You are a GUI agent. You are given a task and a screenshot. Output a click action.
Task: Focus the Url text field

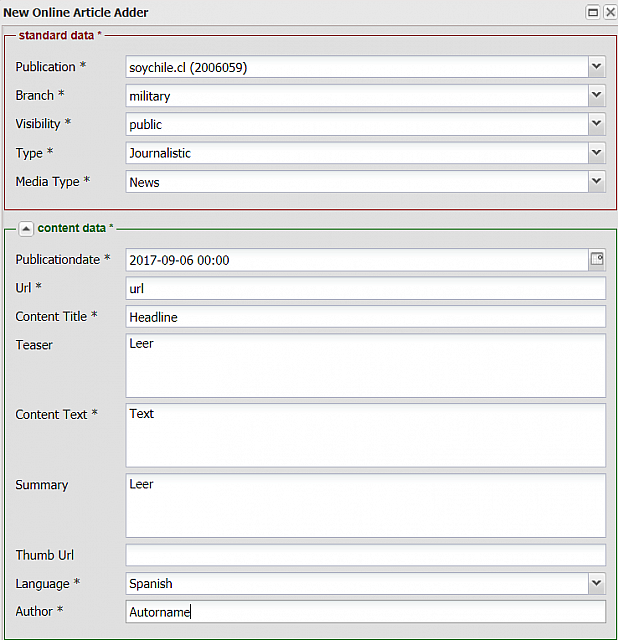click(365, 288)
